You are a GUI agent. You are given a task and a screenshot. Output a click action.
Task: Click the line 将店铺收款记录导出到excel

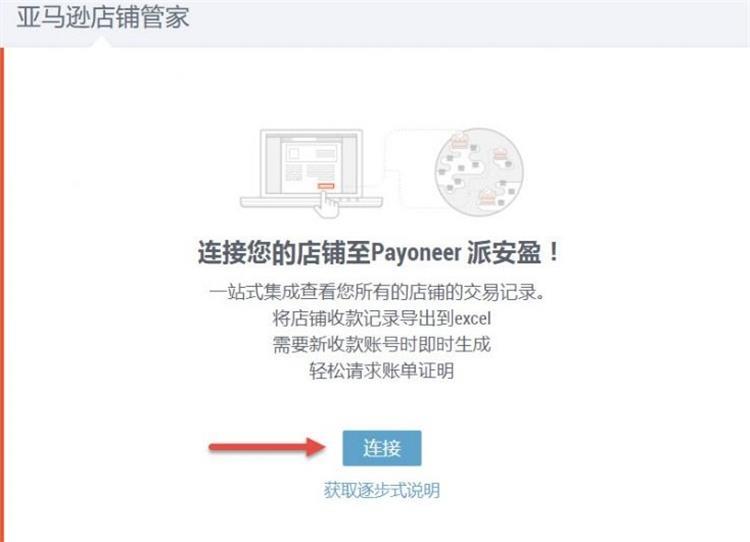coord(382,318)
